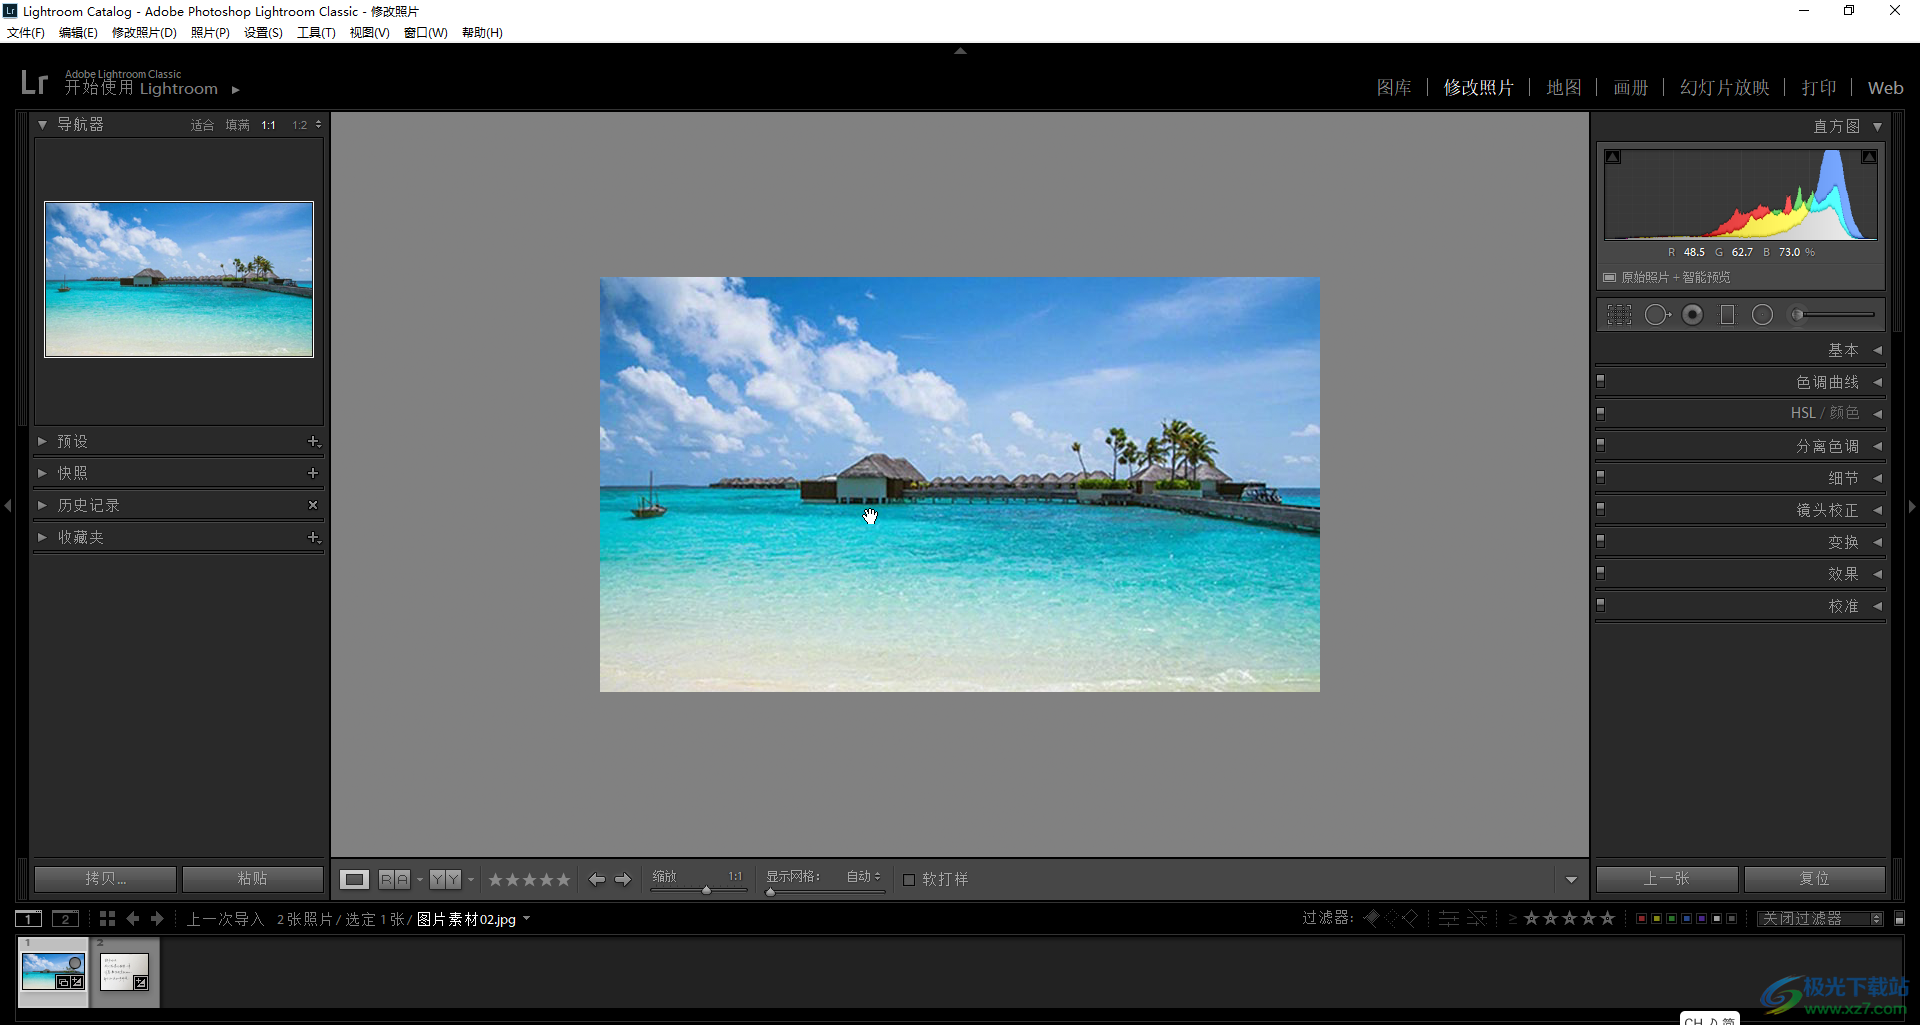Expand the Collections panel
The width and height of the screenshot is (1920, 1025).
click(42, 537)
